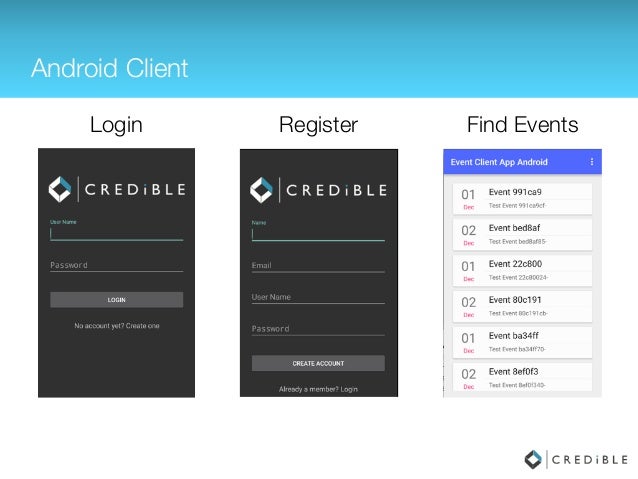Screen dimensions: 638x479
Task: Click the CREATE ACCOUNT button
Action: coord(318,363)
